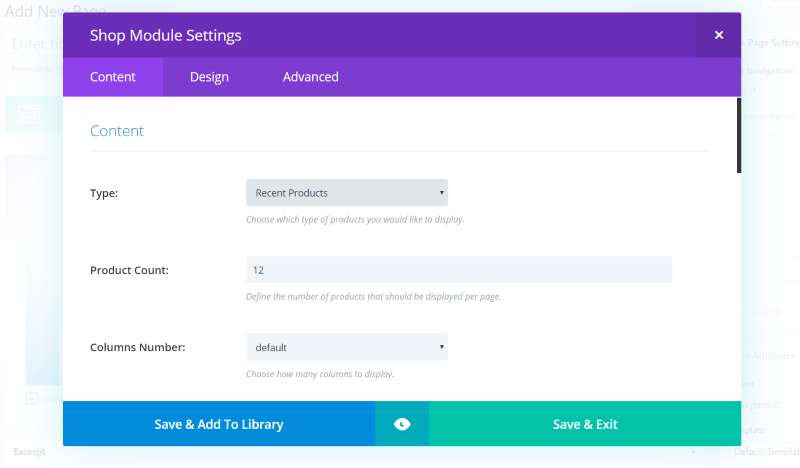Screen dimensions: 800x468
Task: Click the Save & Exit button
Action: tap(585, 424)
